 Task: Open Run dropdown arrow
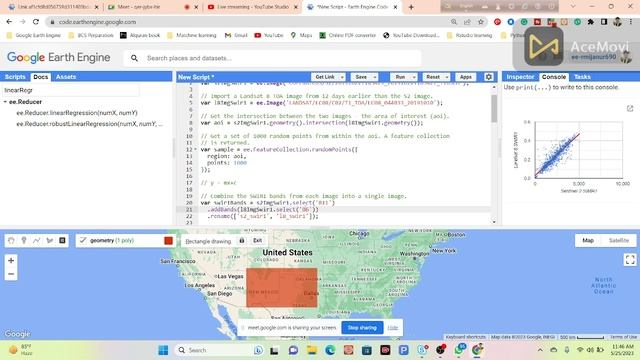coord(414,77)
